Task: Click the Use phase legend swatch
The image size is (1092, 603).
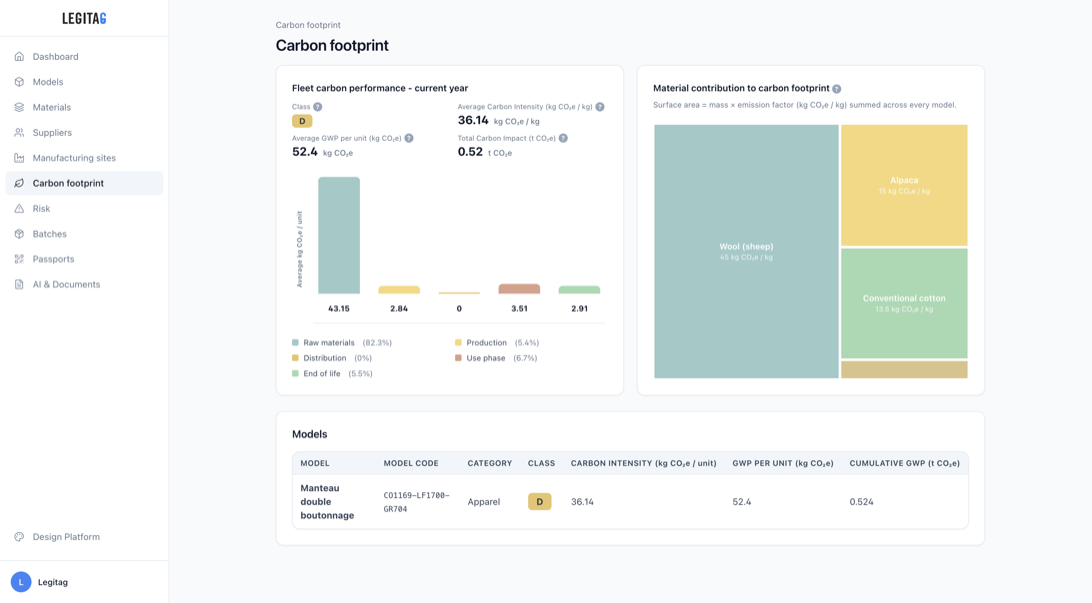Action: (458, 358)
